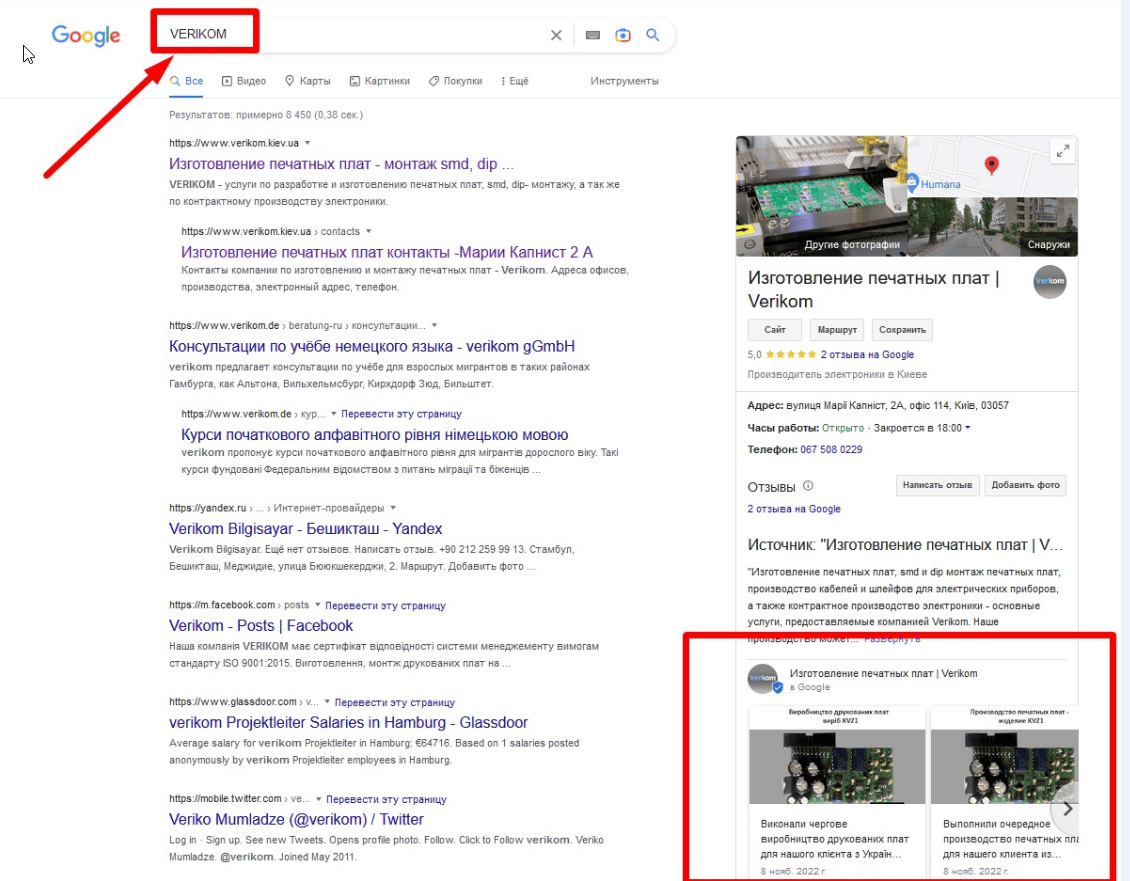Open Verikom Google profile avatar in posts section
1130x881 pixels.
(x=763, y=679)
